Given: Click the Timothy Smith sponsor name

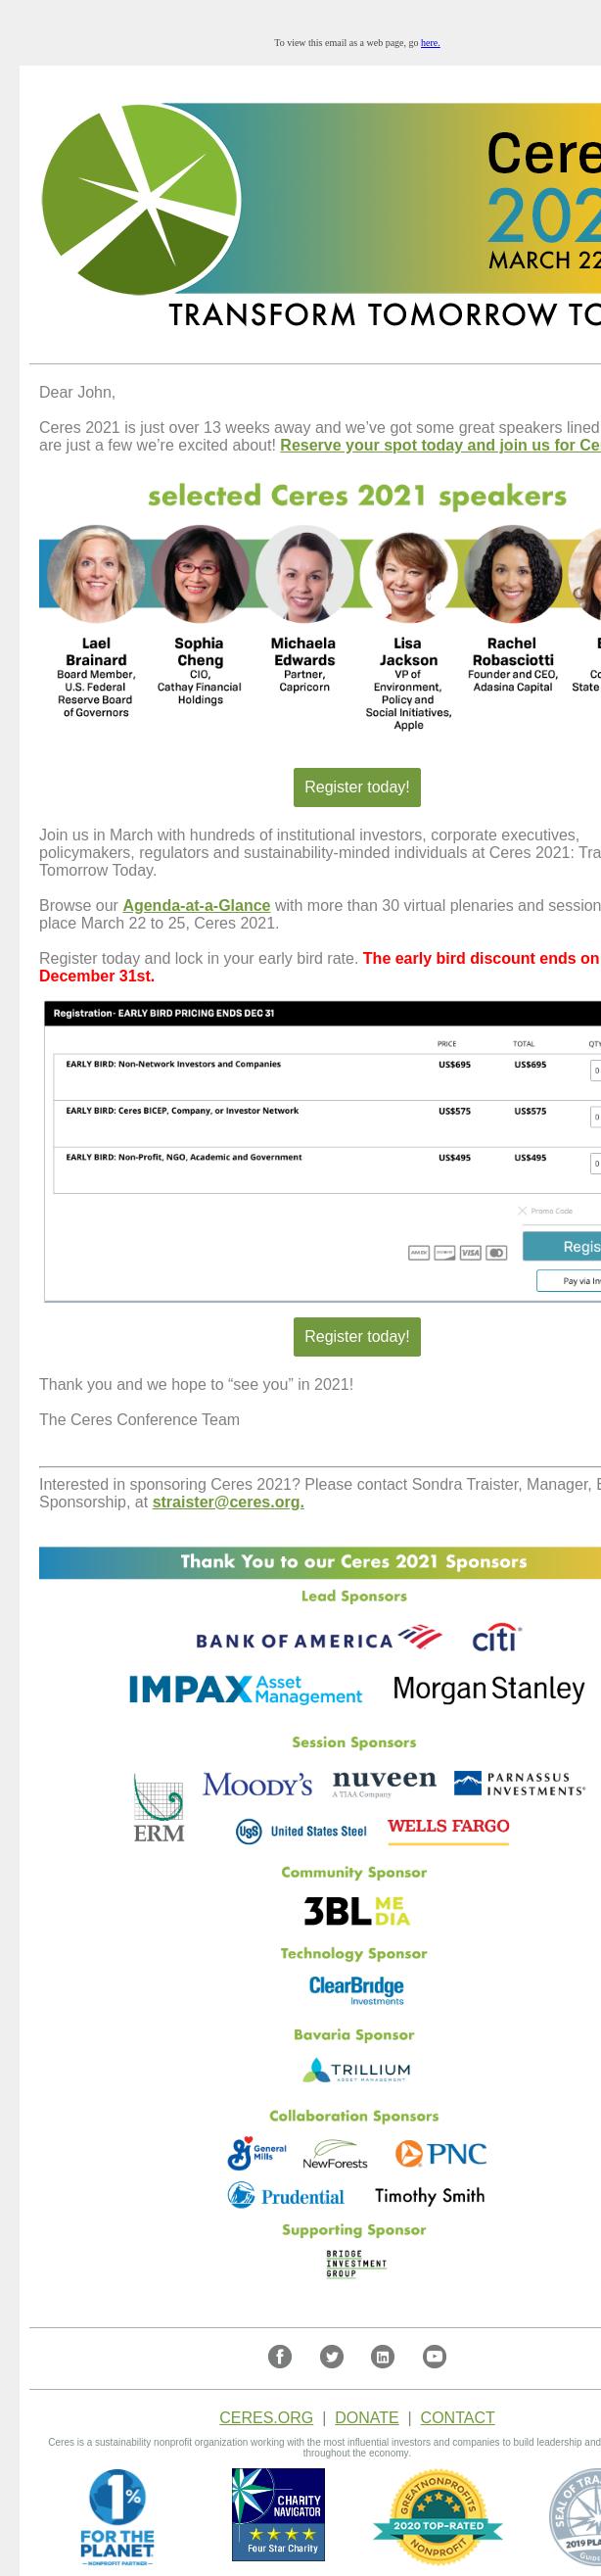Looking at the screenshot, I should (x=430, y=2196).
